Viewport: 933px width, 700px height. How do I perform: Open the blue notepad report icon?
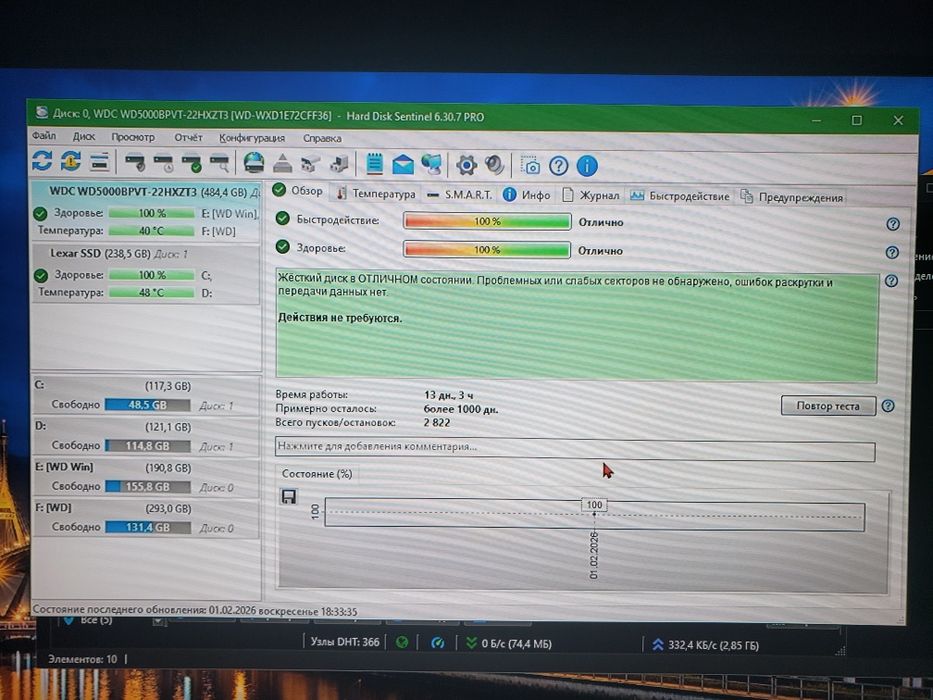(x=375, y=164)
